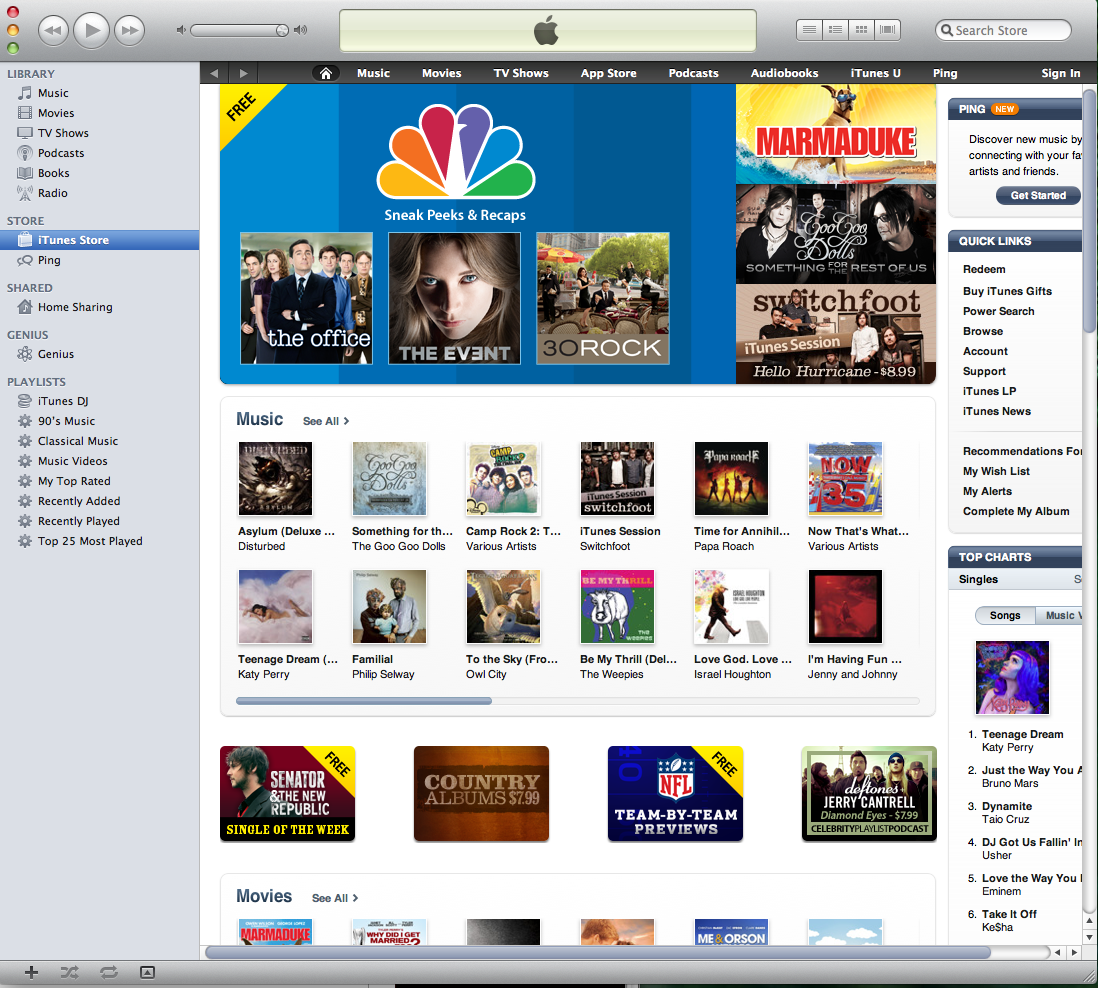Image resolution: width=1098 pixels, height=988 pixels.
Task: Toggle repeat in the bottom bar
Action: (x=109, y=972)
